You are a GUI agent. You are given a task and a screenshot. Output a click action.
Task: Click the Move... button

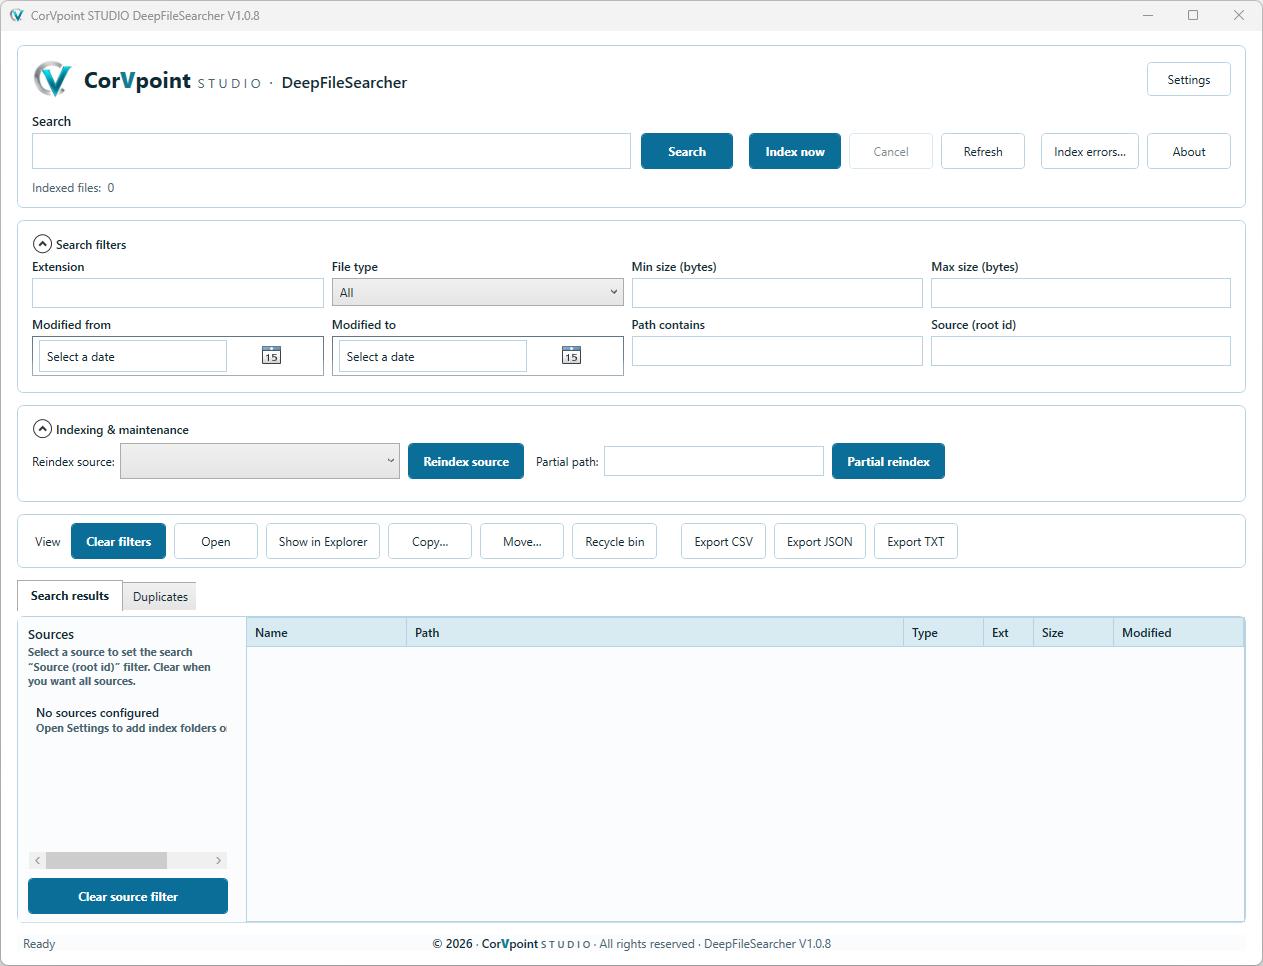pyautogui.click(x=522, y=541)
